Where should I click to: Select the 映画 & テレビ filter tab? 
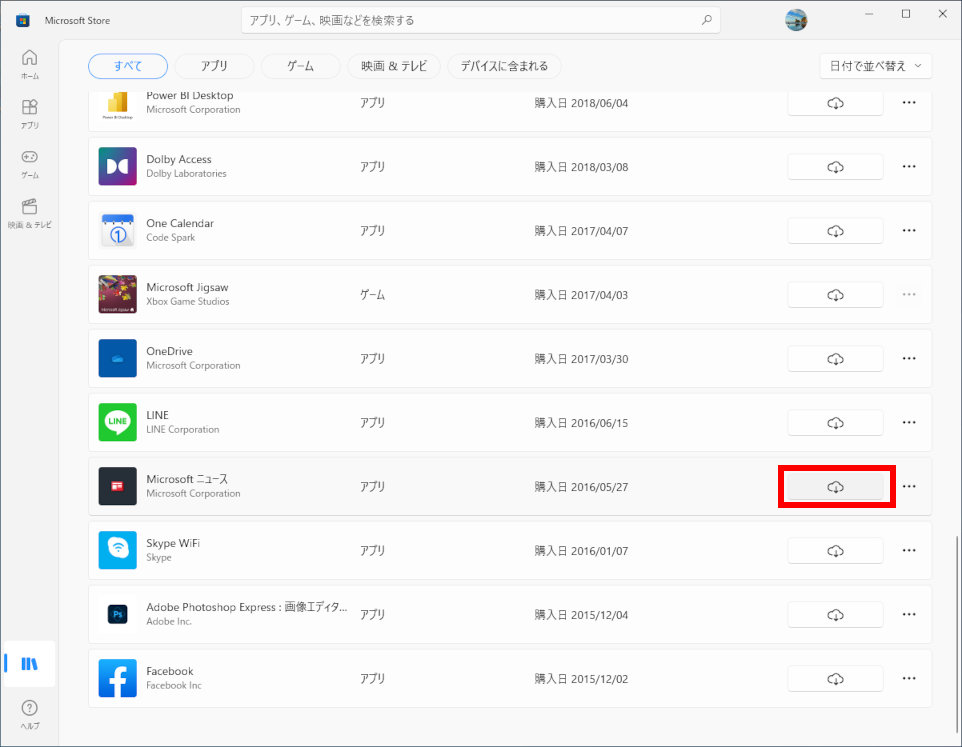coord(394,66)
